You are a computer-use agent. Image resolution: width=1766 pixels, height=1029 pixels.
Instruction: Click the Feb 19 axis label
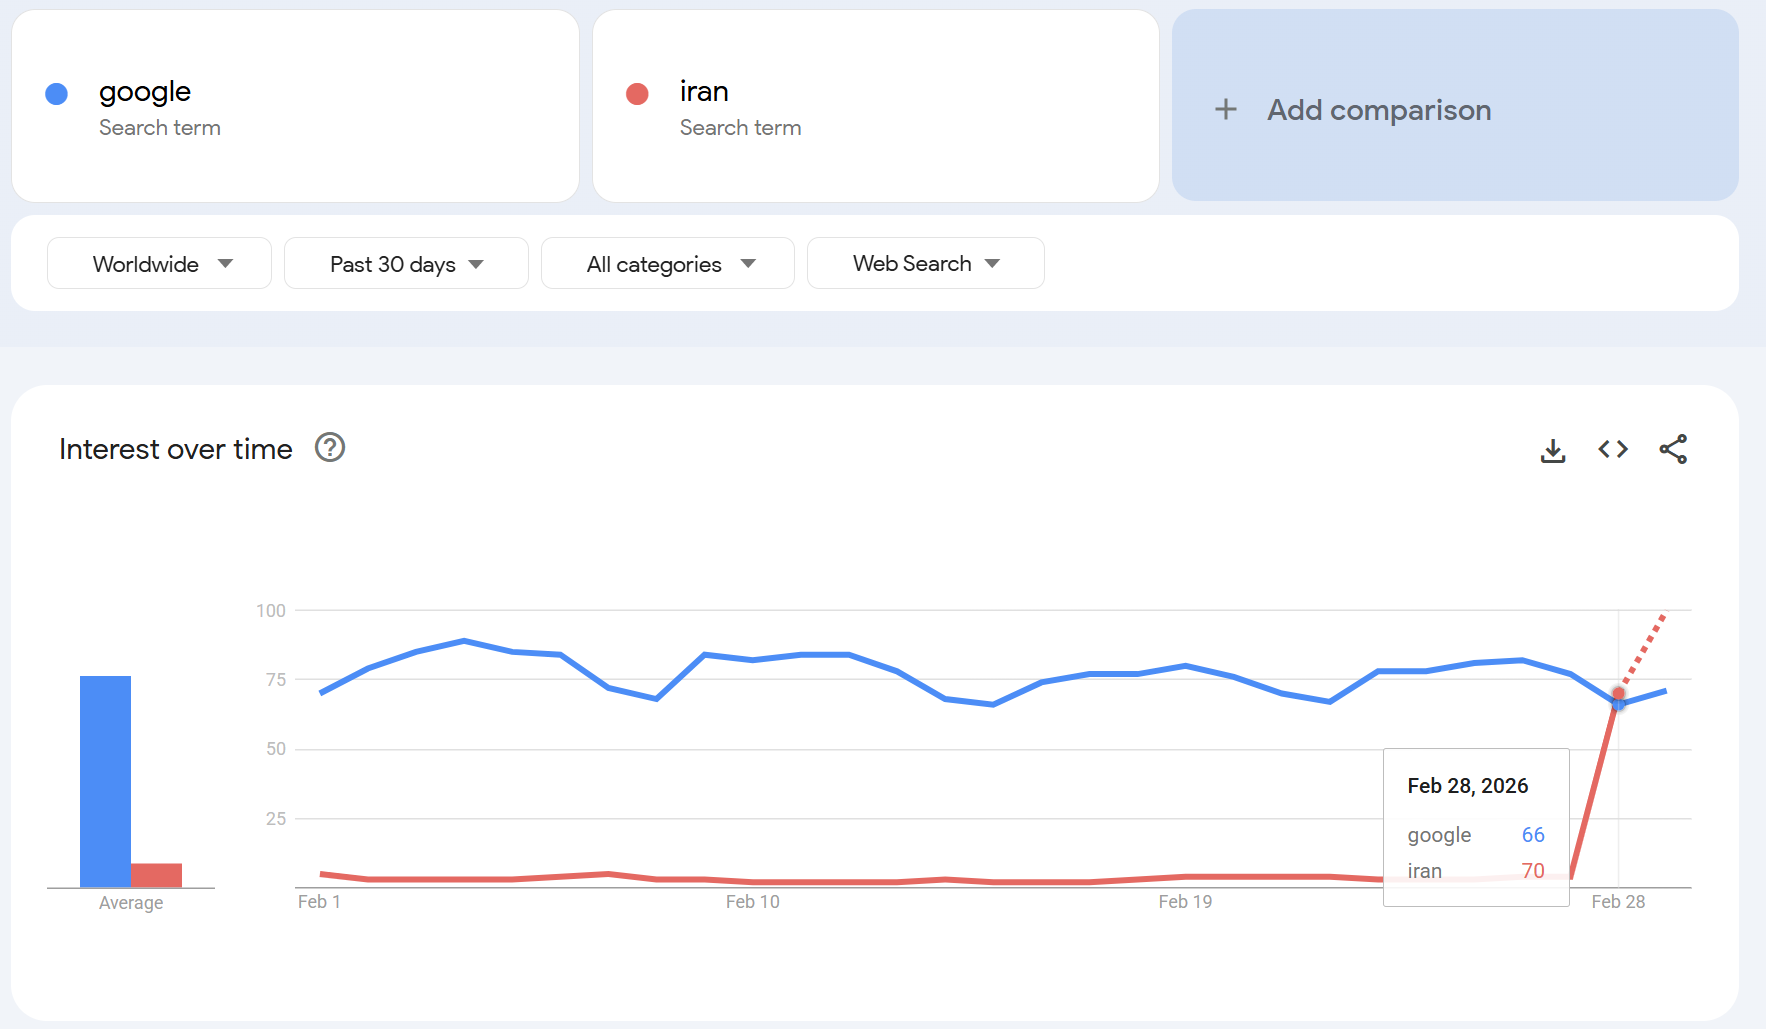click(1185, 902)
